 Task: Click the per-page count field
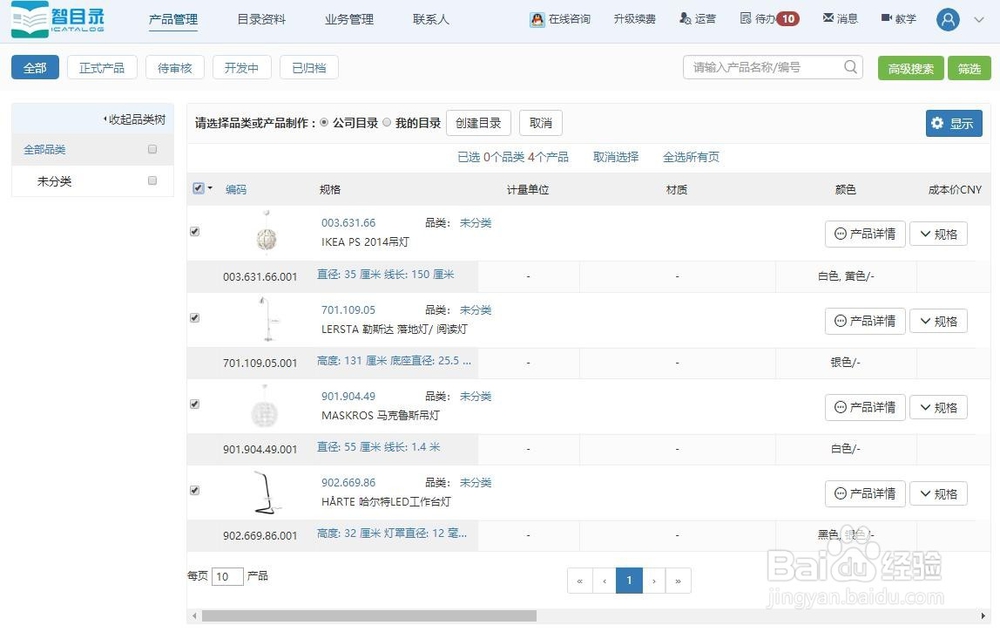coord(227,577)
